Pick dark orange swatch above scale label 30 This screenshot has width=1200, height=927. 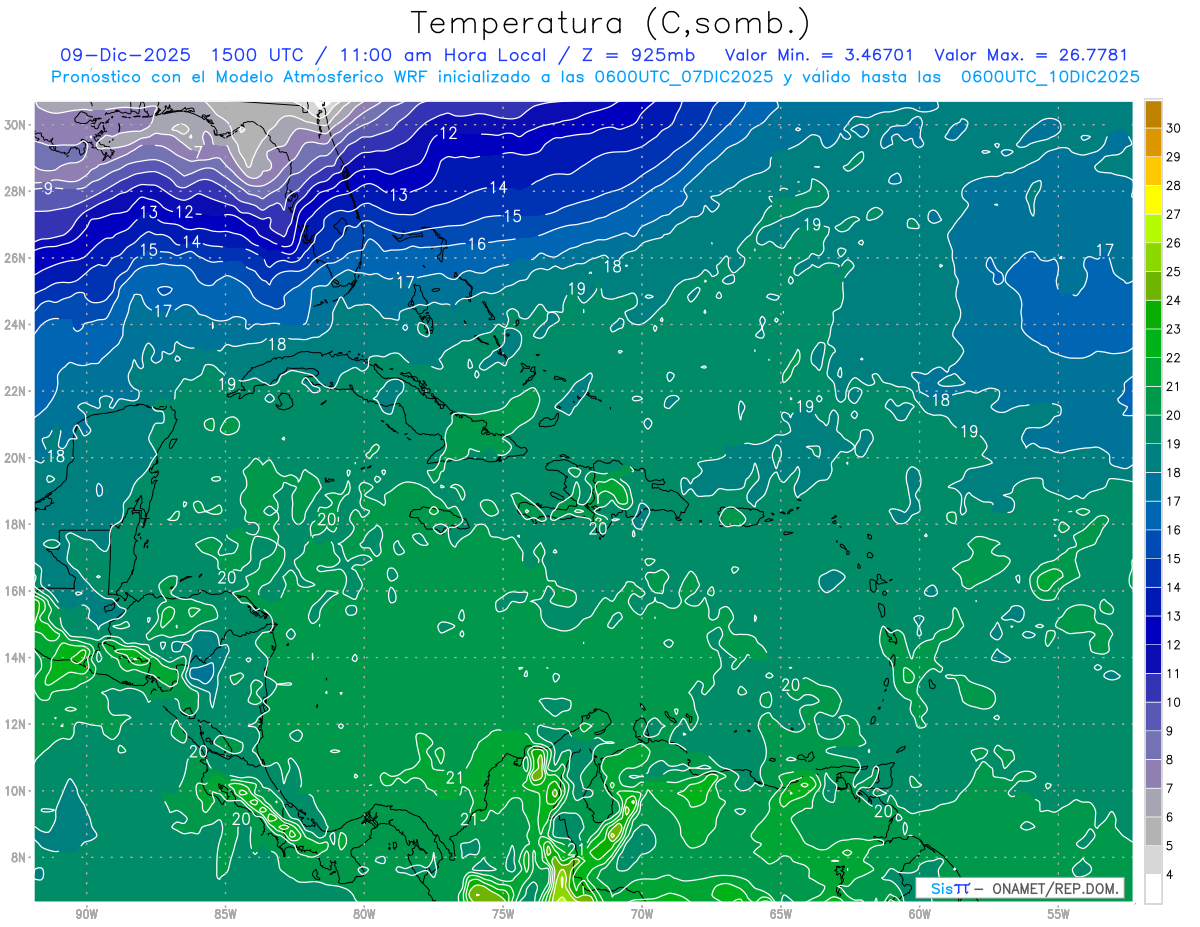pos(1154,114)
